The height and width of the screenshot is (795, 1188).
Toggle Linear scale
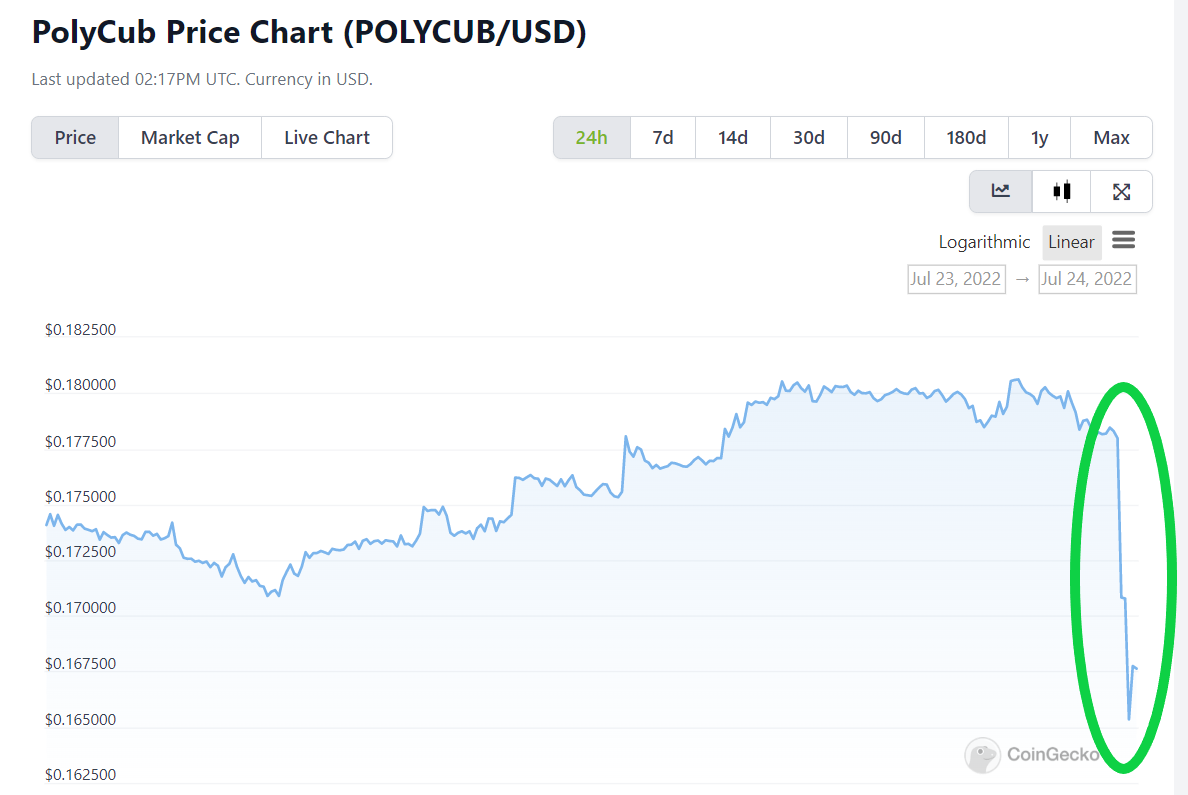pos(1071,242)
